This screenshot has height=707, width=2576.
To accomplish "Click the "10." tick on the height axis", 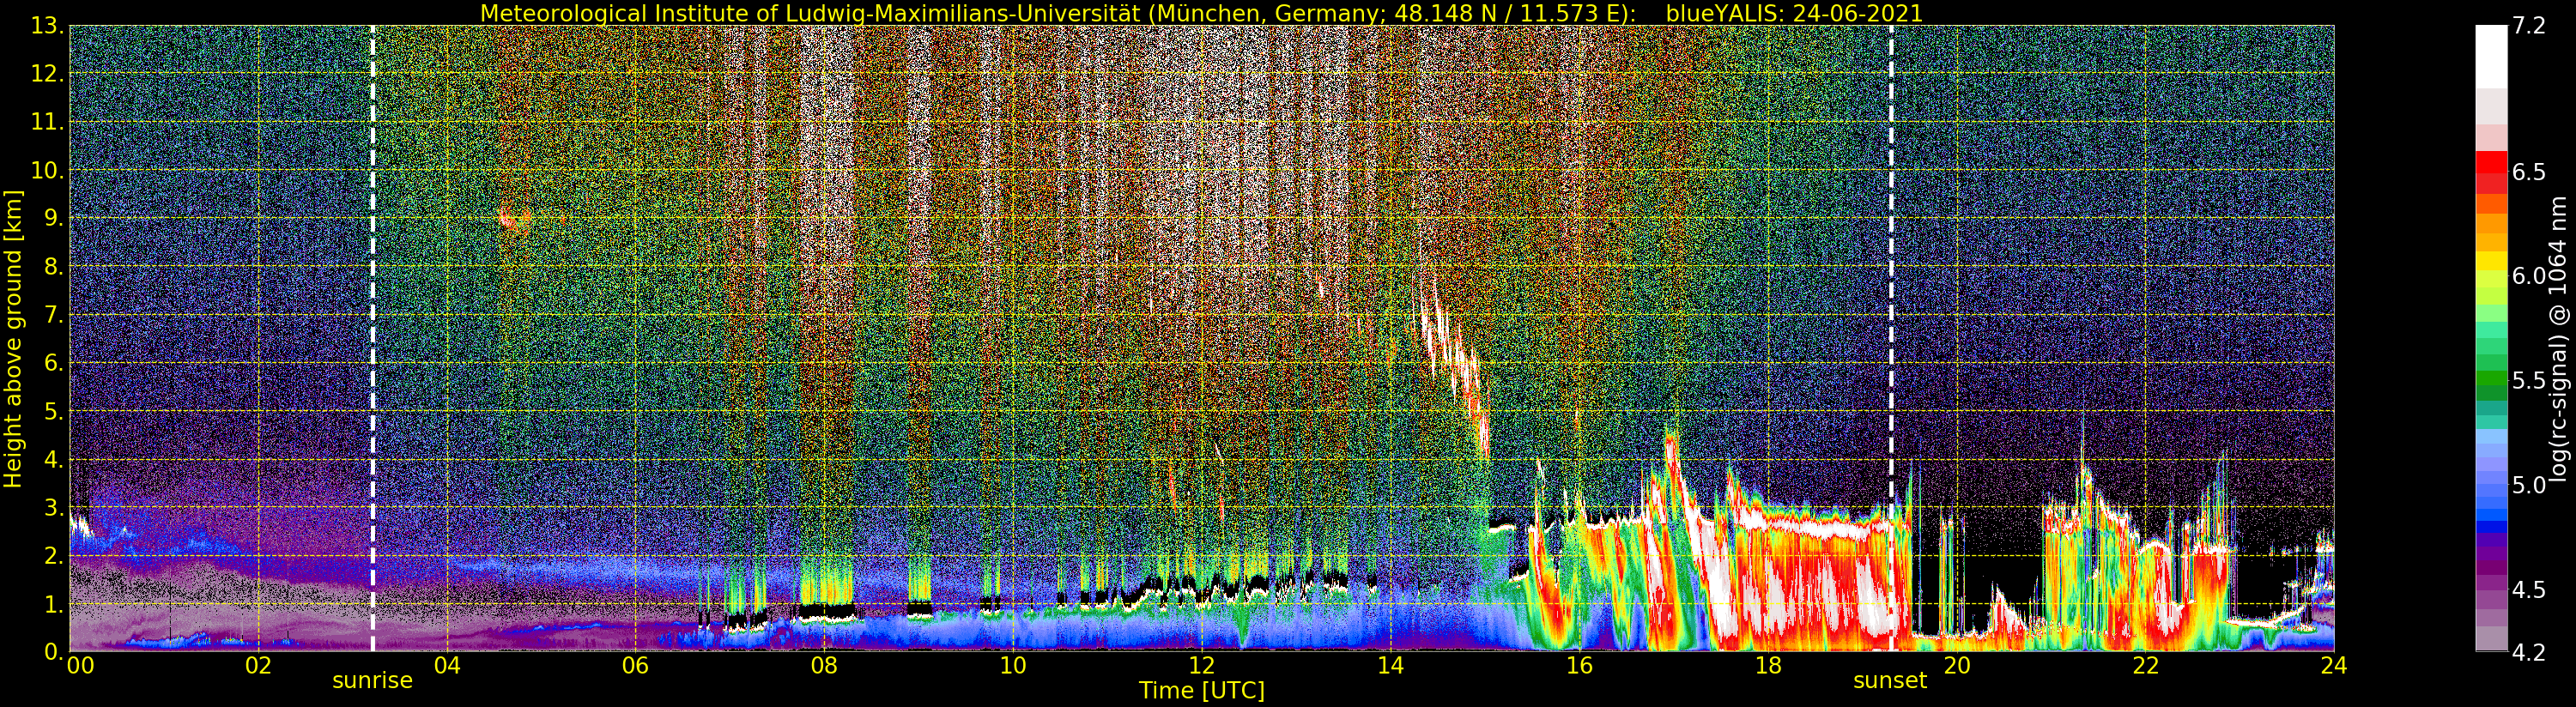I will click(x=48, y=170).
